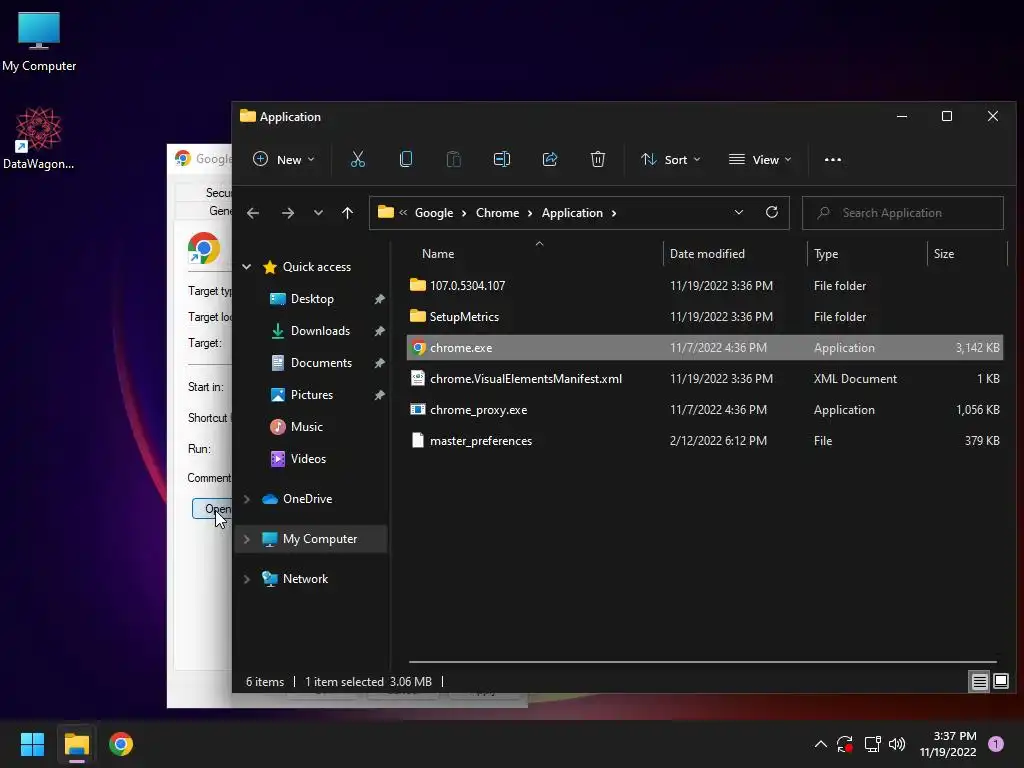
Task: Open Music in navigation pane
Action: point(306,426)
